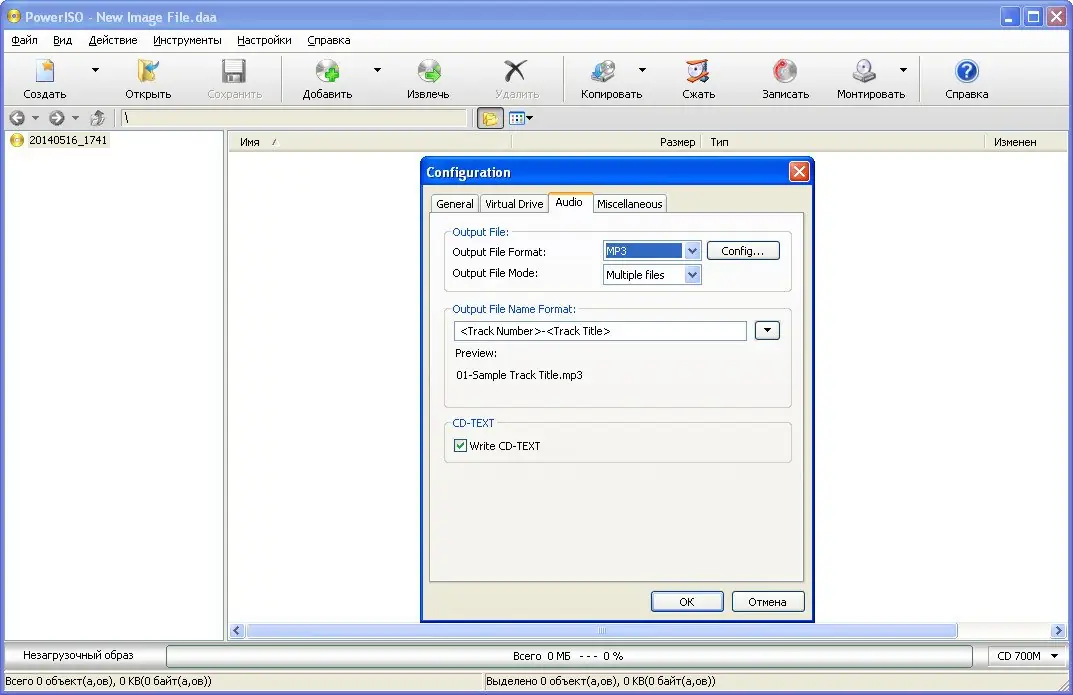Click the Output File Name Format field

600,331
